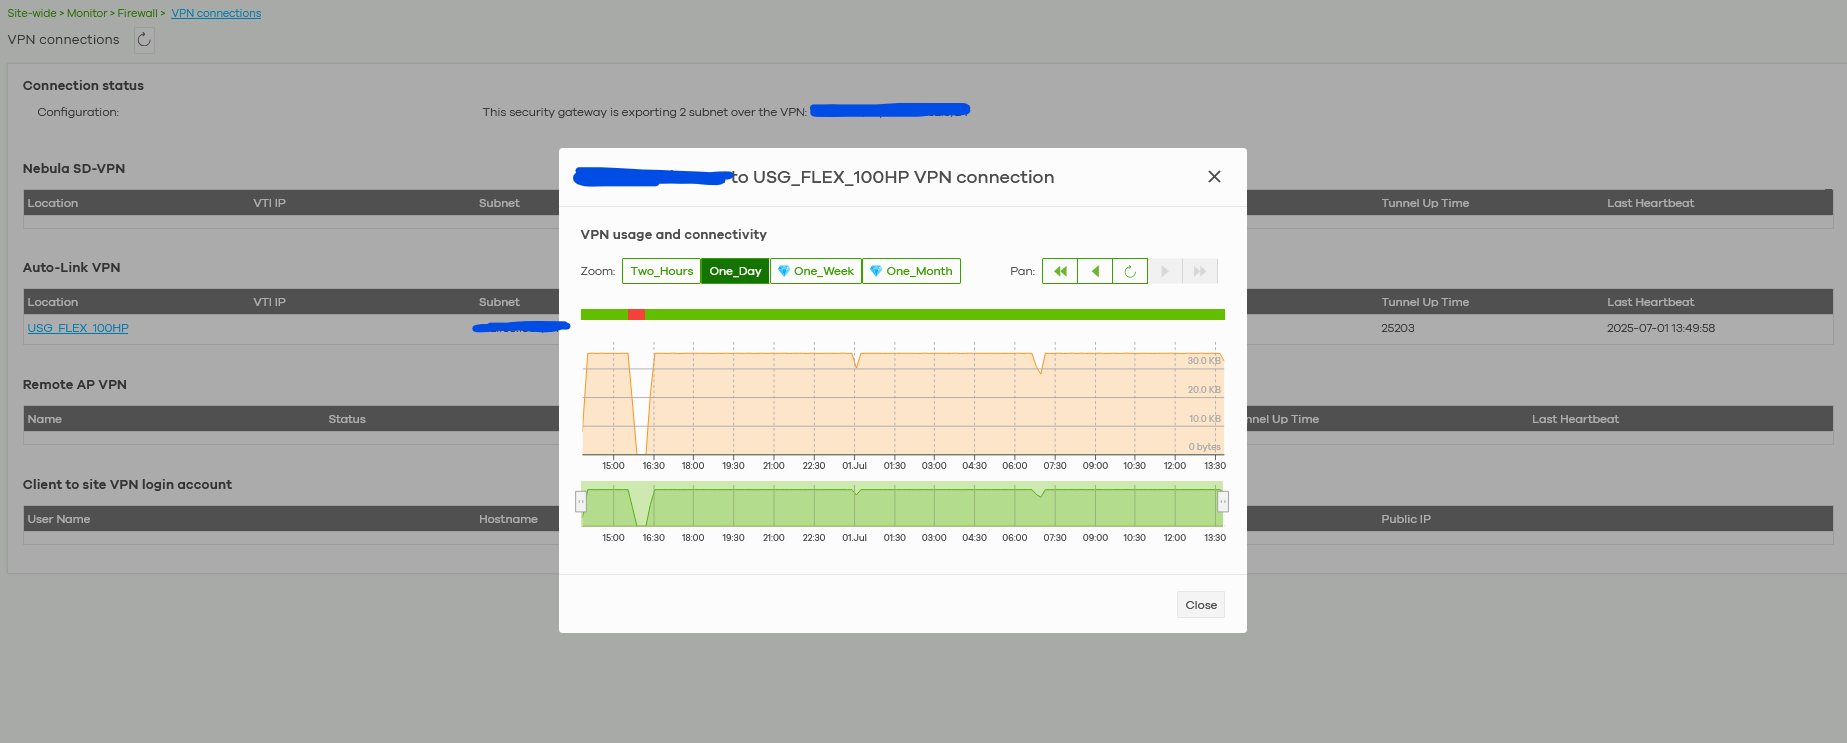Pan chart to the latest data (double right arrow)
Viewport: 1847px width, 743px height.
pyautogui.click(x=1200, y=271)
